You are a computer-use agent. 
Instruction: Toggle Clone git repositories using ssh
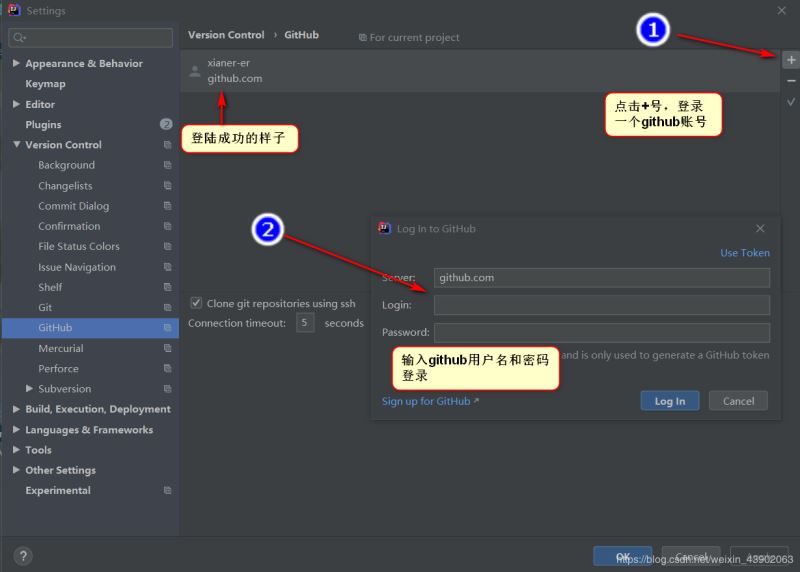(197, 303)
